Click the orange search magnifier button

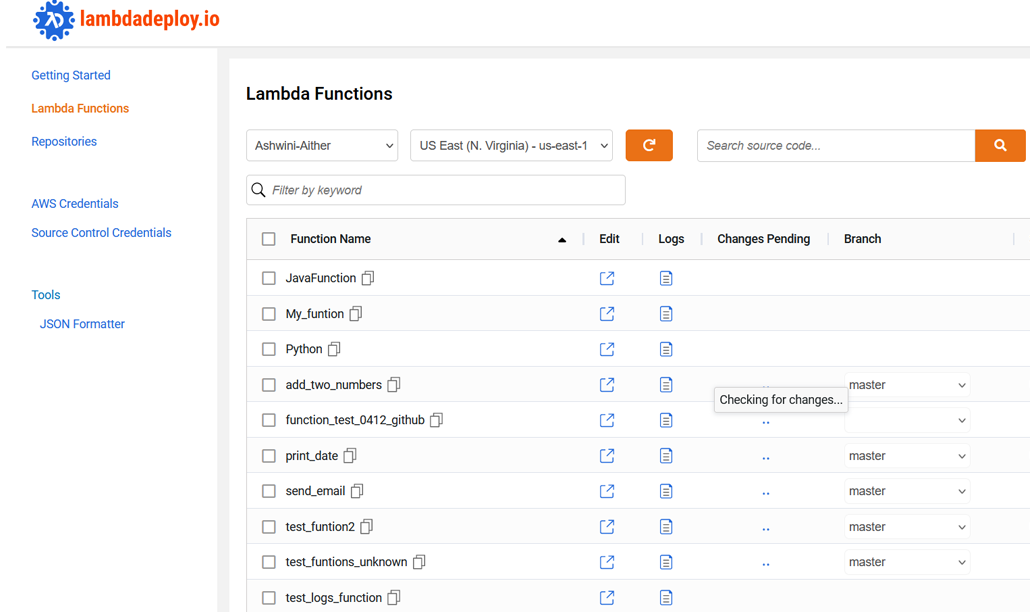pyautogui.click(x=1000, y=145)
